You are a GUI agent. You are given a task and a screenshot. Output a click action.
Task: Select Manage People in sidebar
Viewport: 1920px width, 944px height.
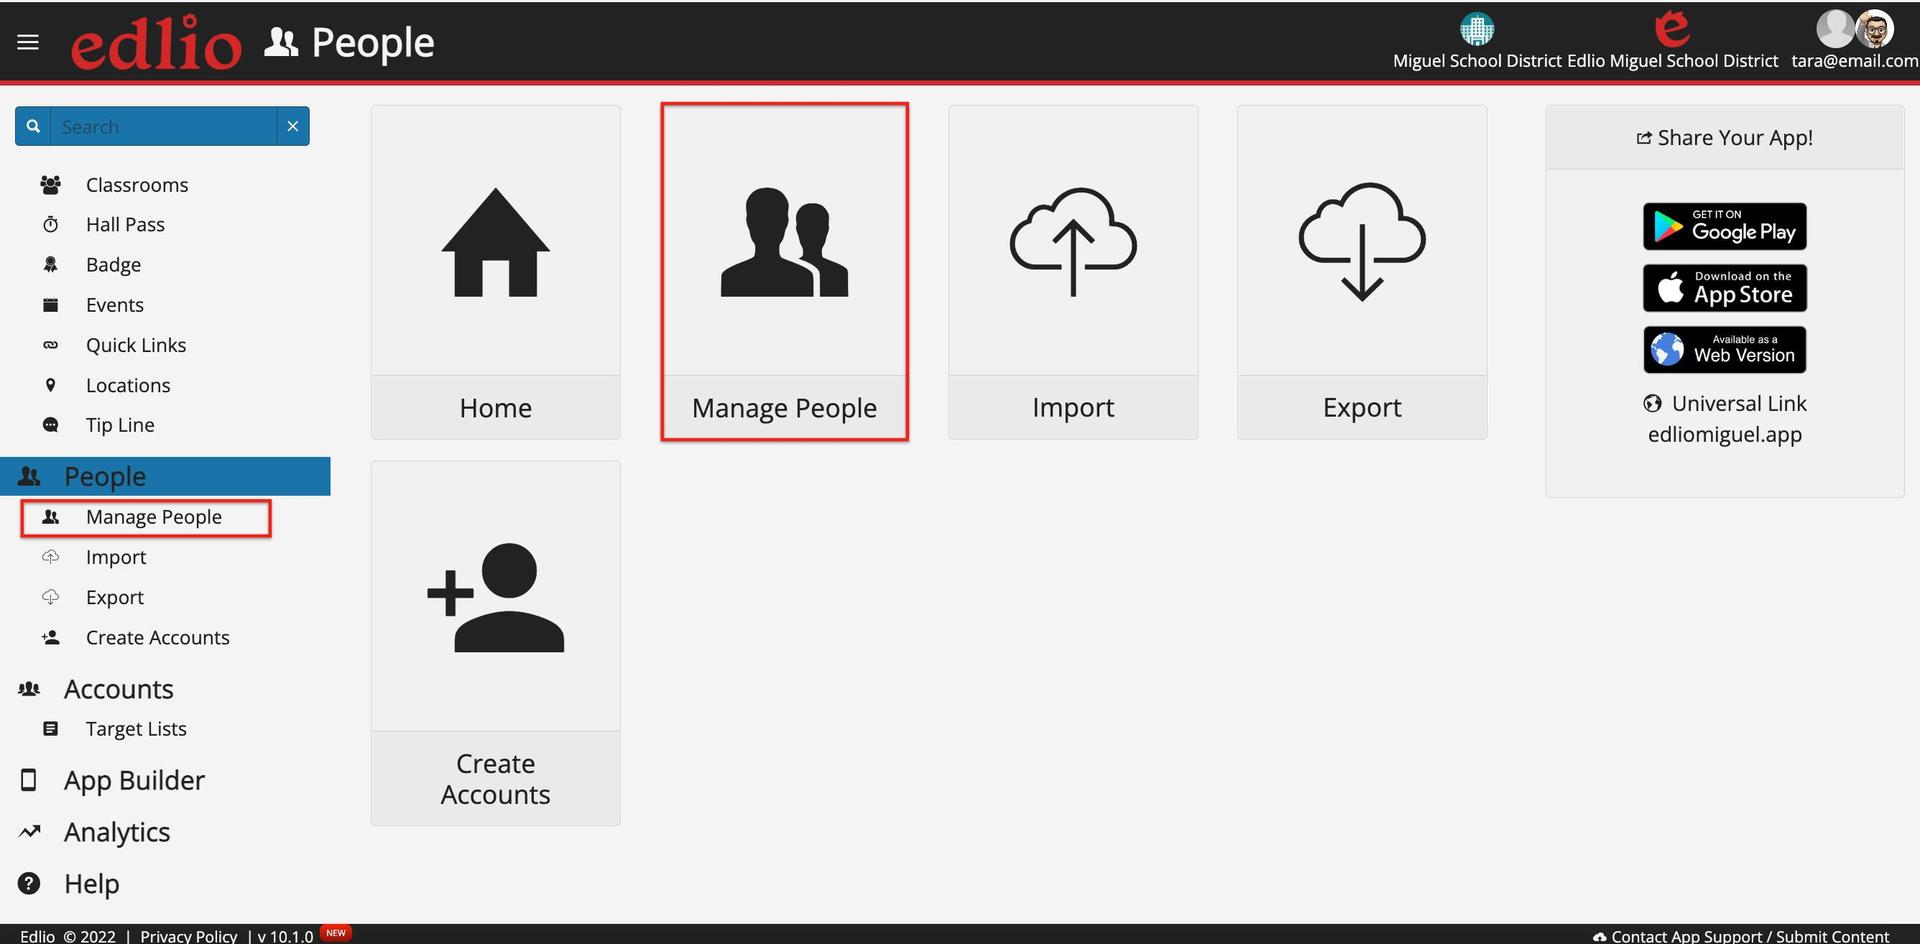(x=154, y=517)
